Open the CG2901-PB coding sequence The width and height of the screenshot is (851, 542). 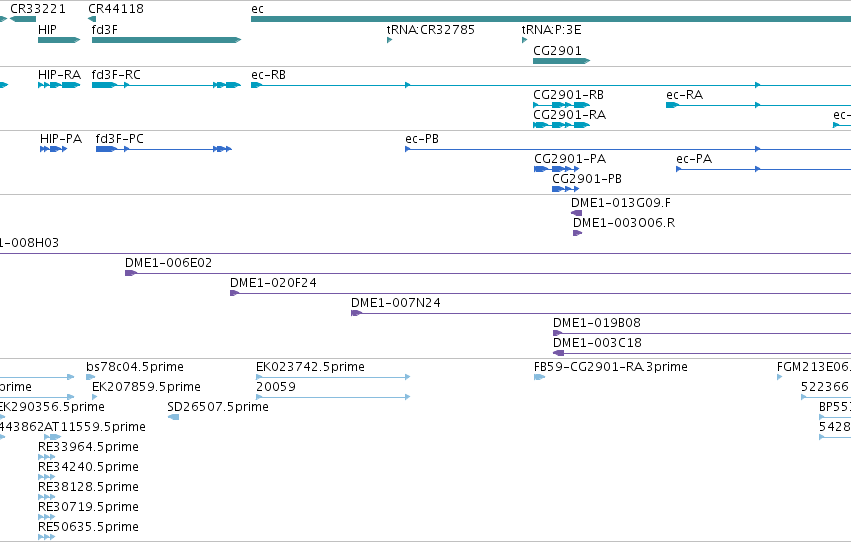[565, 189]
